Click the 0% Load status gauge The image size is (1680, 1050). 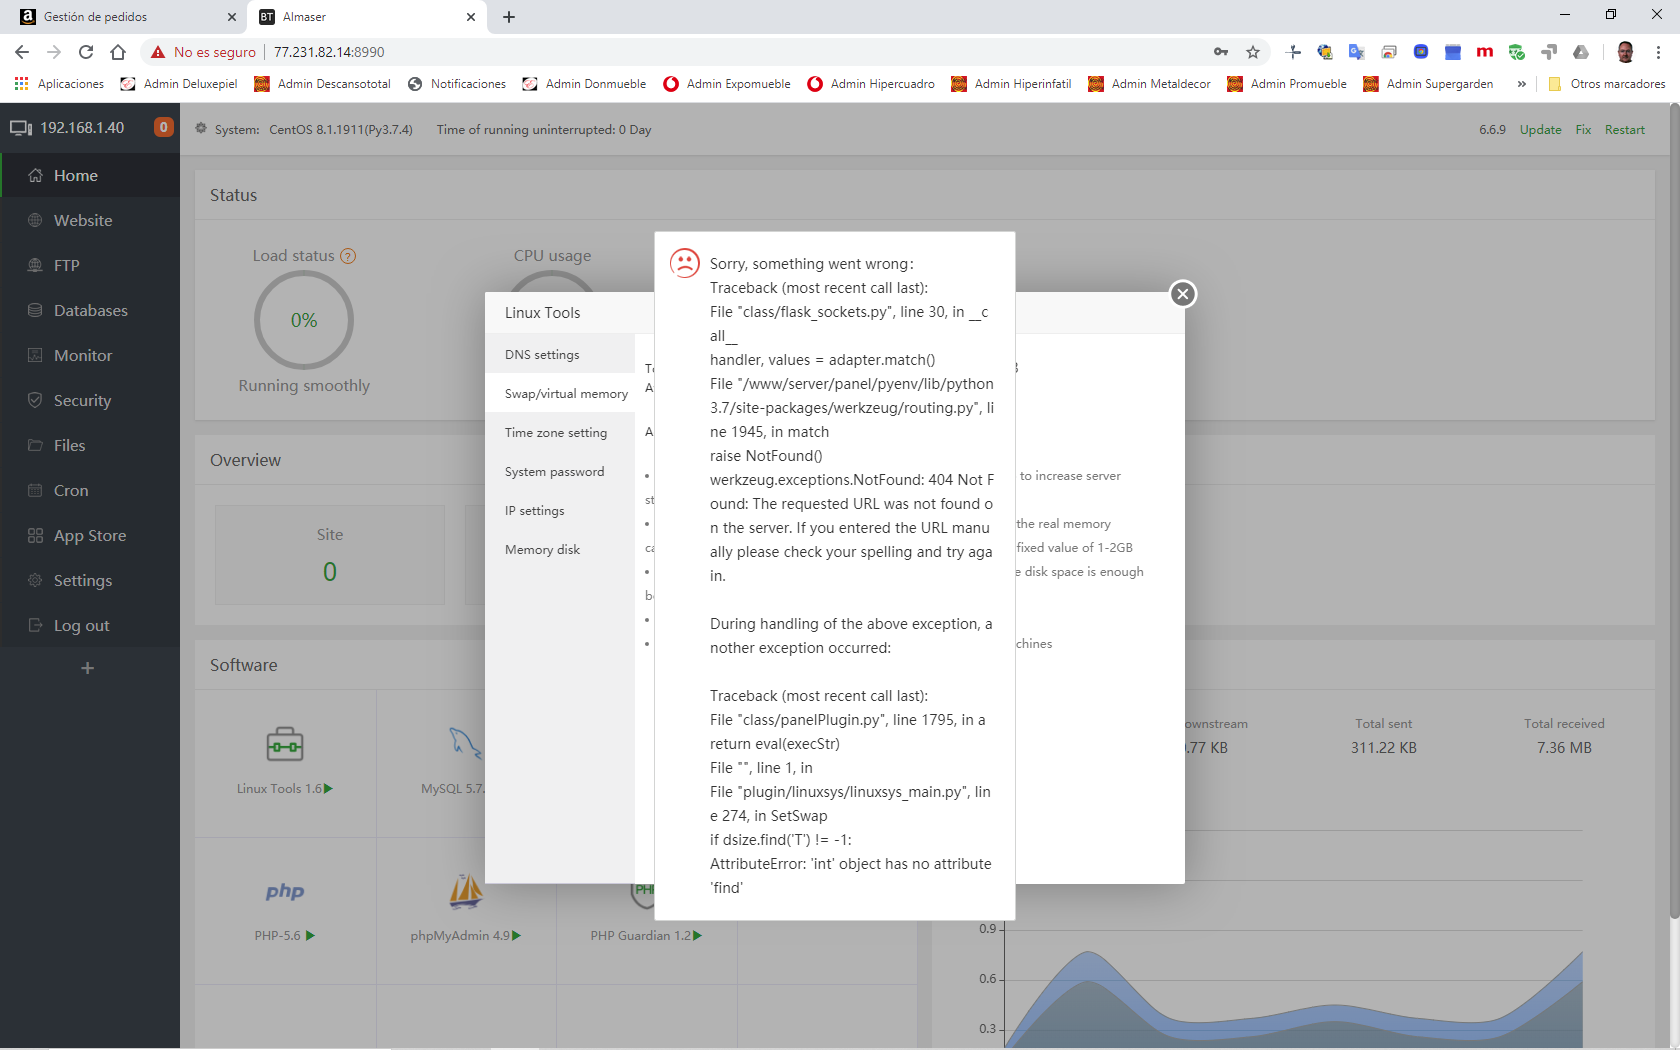[304, 320]
